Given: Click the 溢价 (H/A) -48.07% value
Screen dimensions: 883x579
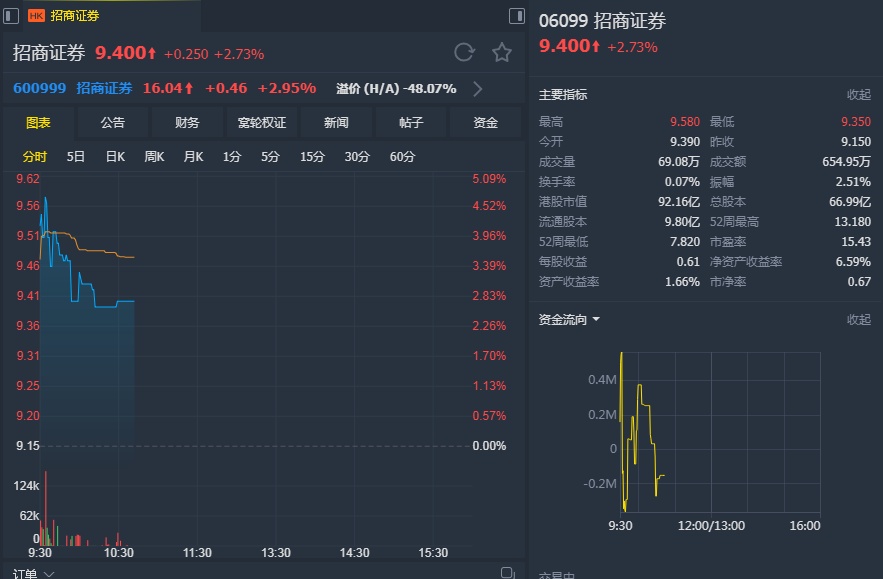Looking at the screenshot, I should 396,88.
